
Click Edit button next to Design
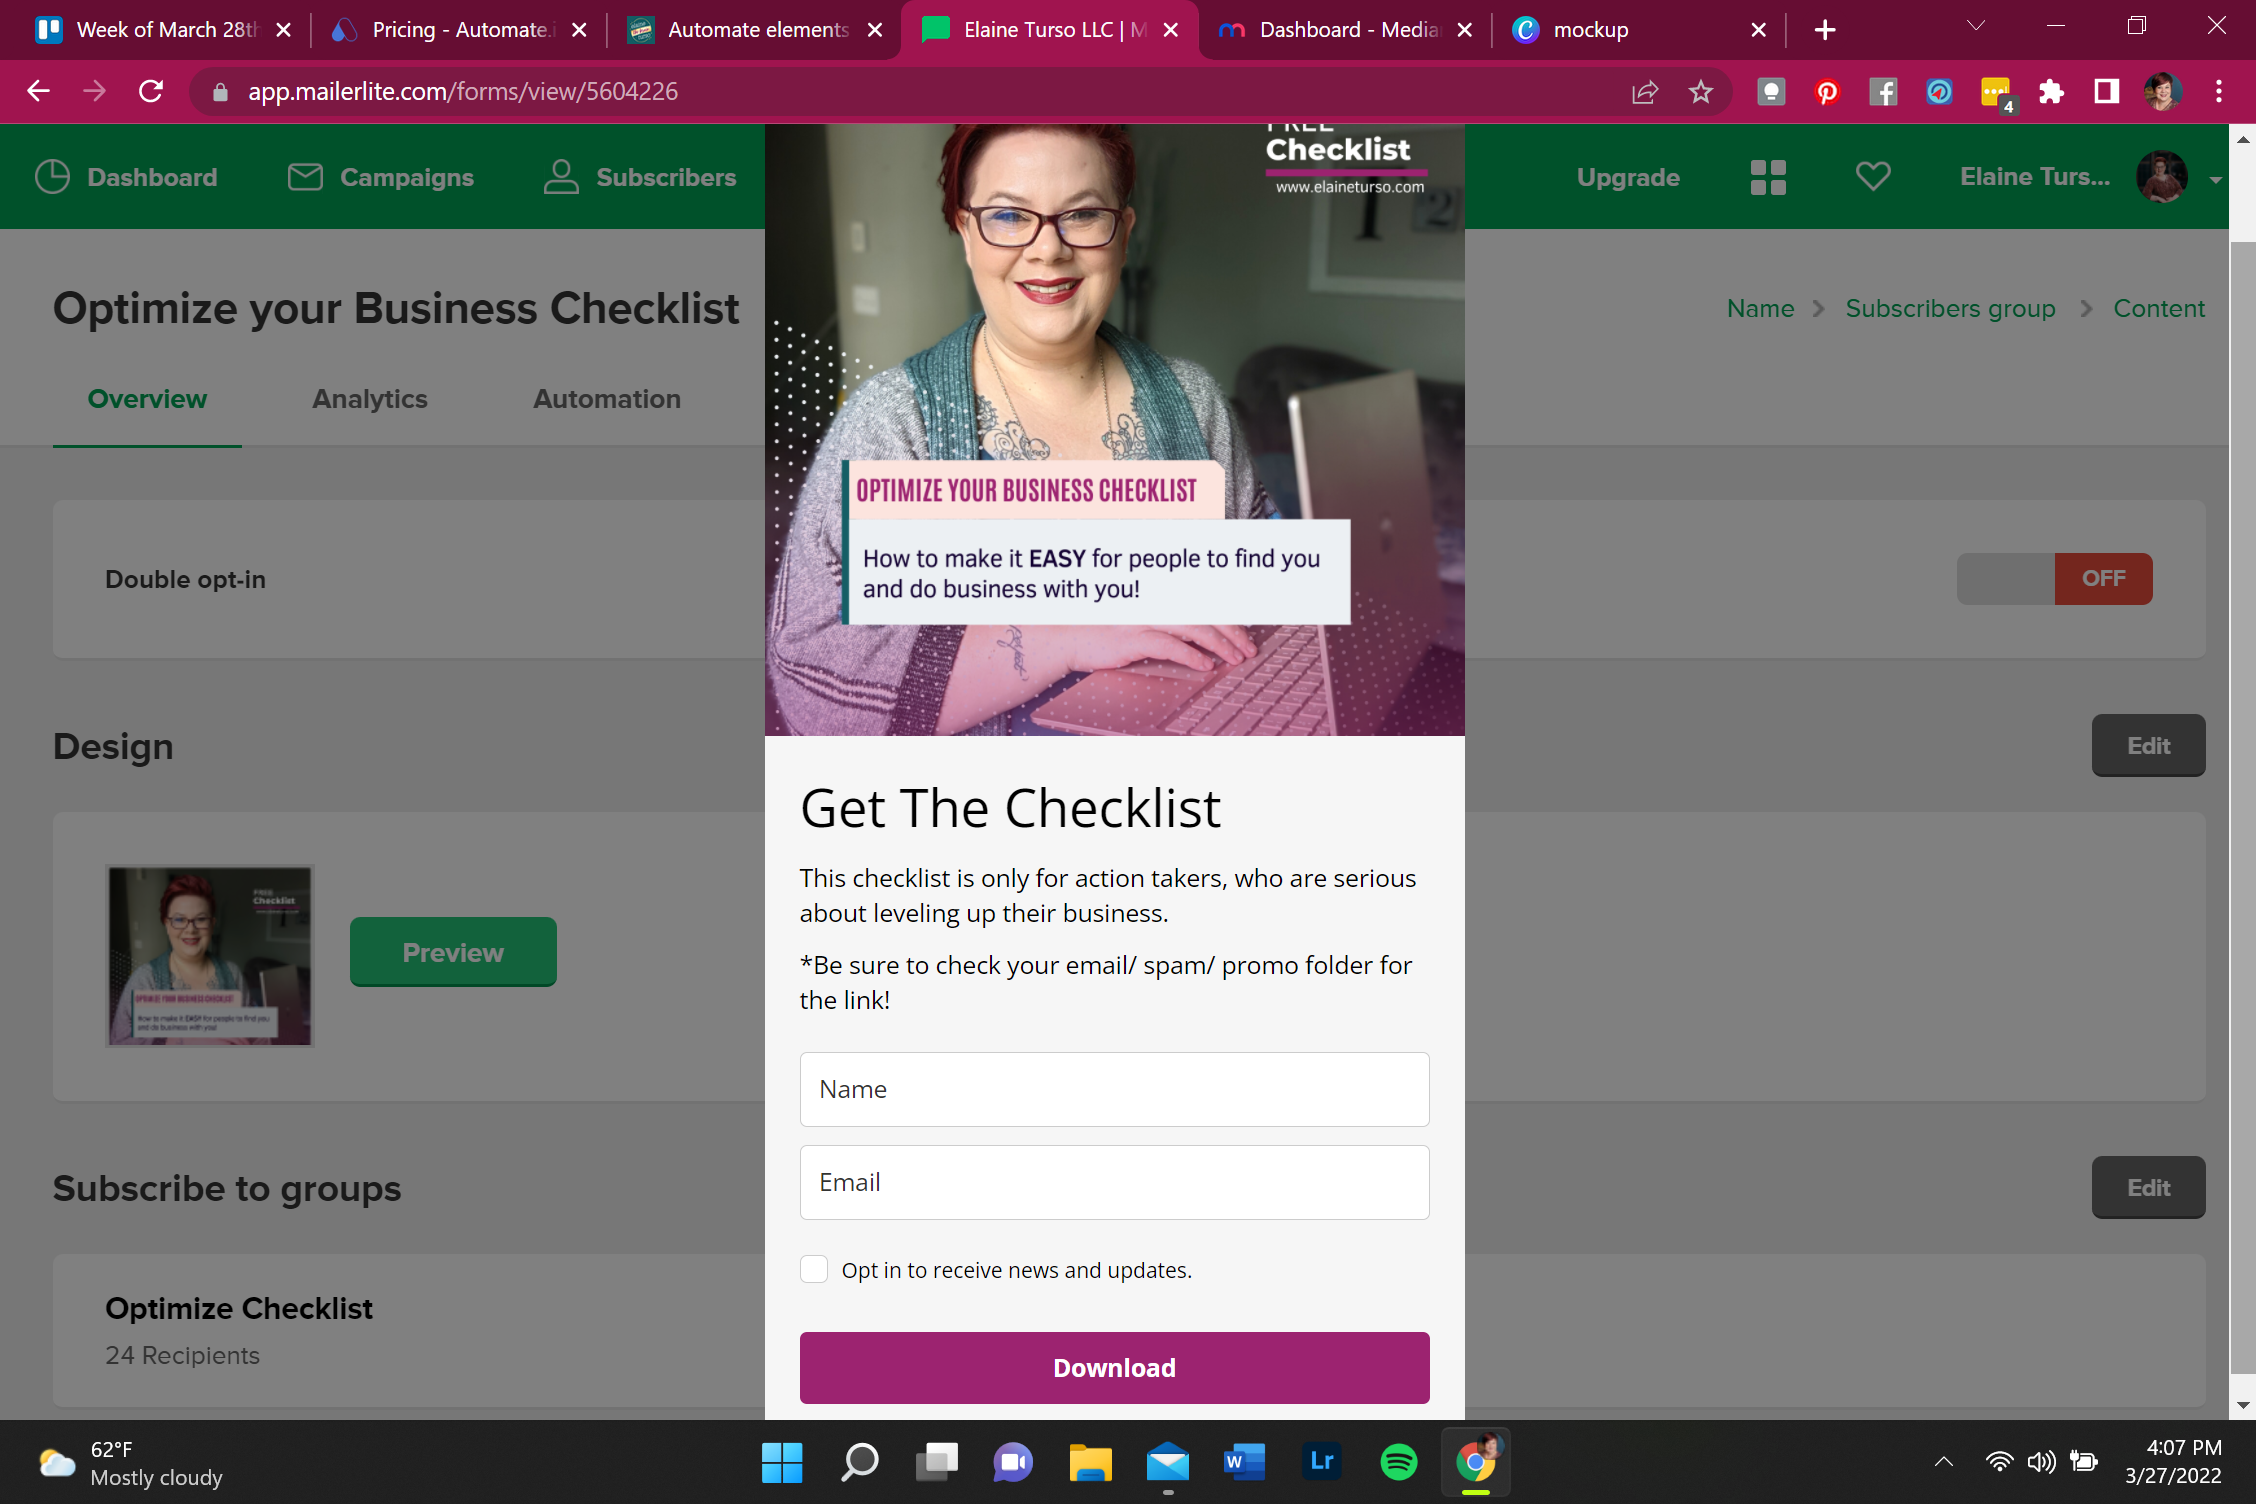click(2148, 746)
